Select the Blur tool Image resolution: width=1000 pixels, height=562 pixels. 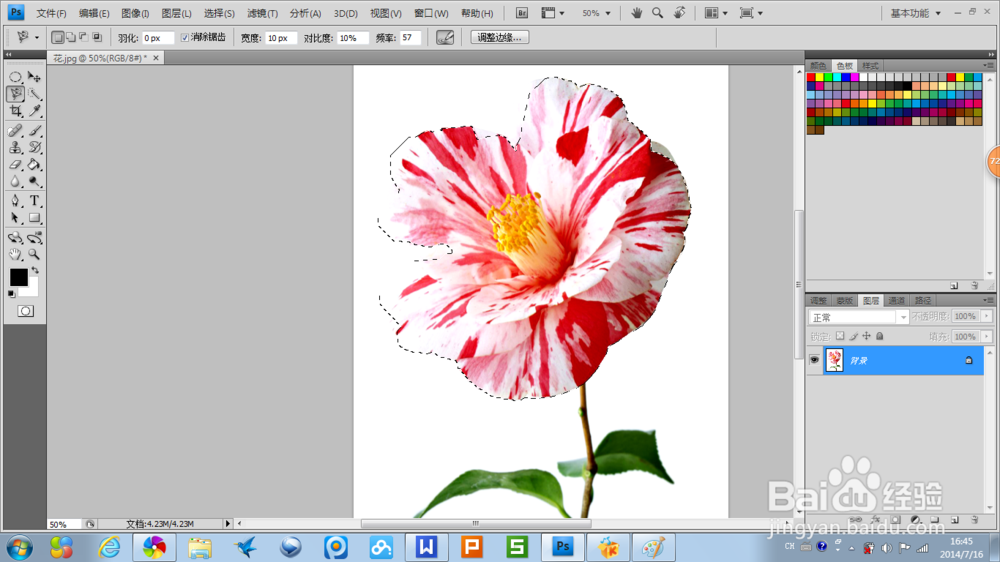click(x=15, y=182)
